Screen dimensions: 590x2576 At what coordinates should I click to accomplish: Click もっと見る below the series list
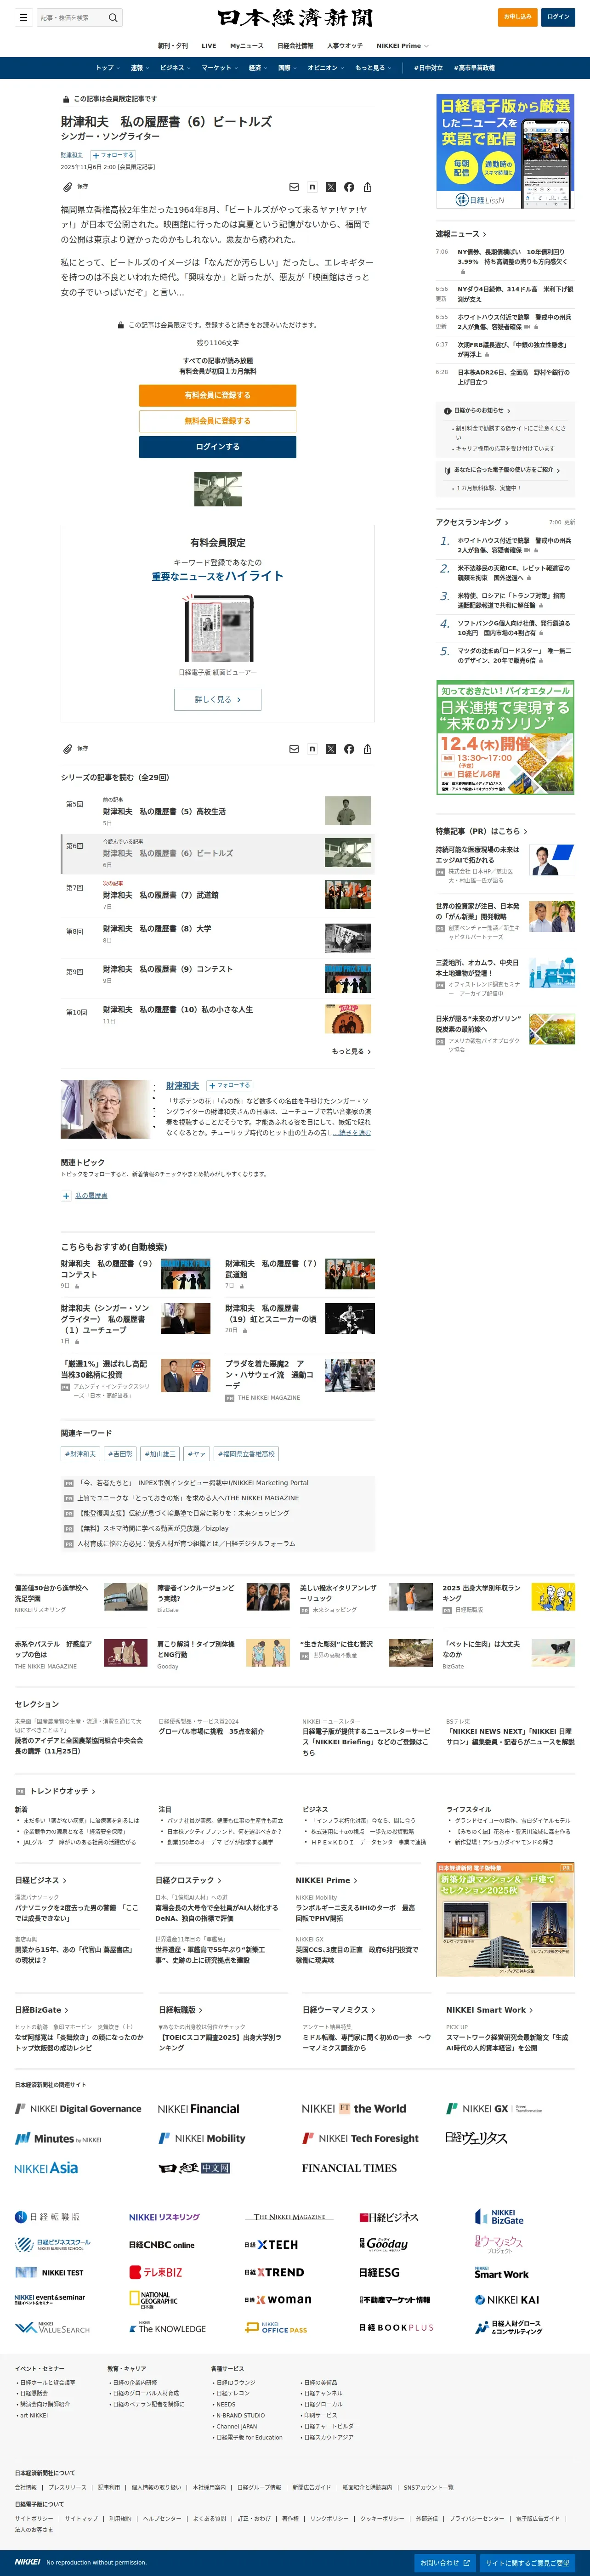(x=351, y=1051)
